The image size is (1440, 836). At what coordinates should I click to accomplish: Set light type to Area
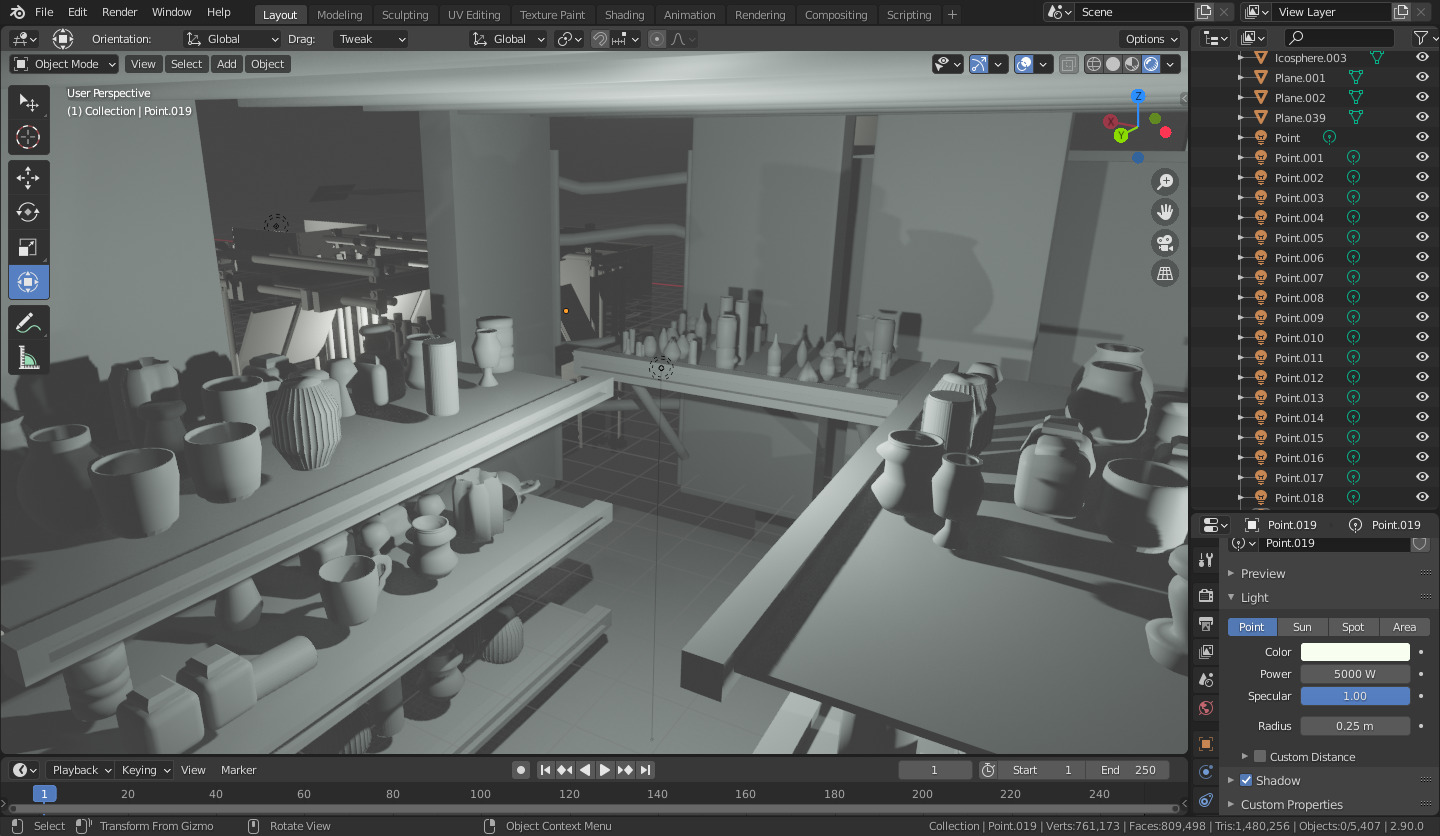(1404, 627)
